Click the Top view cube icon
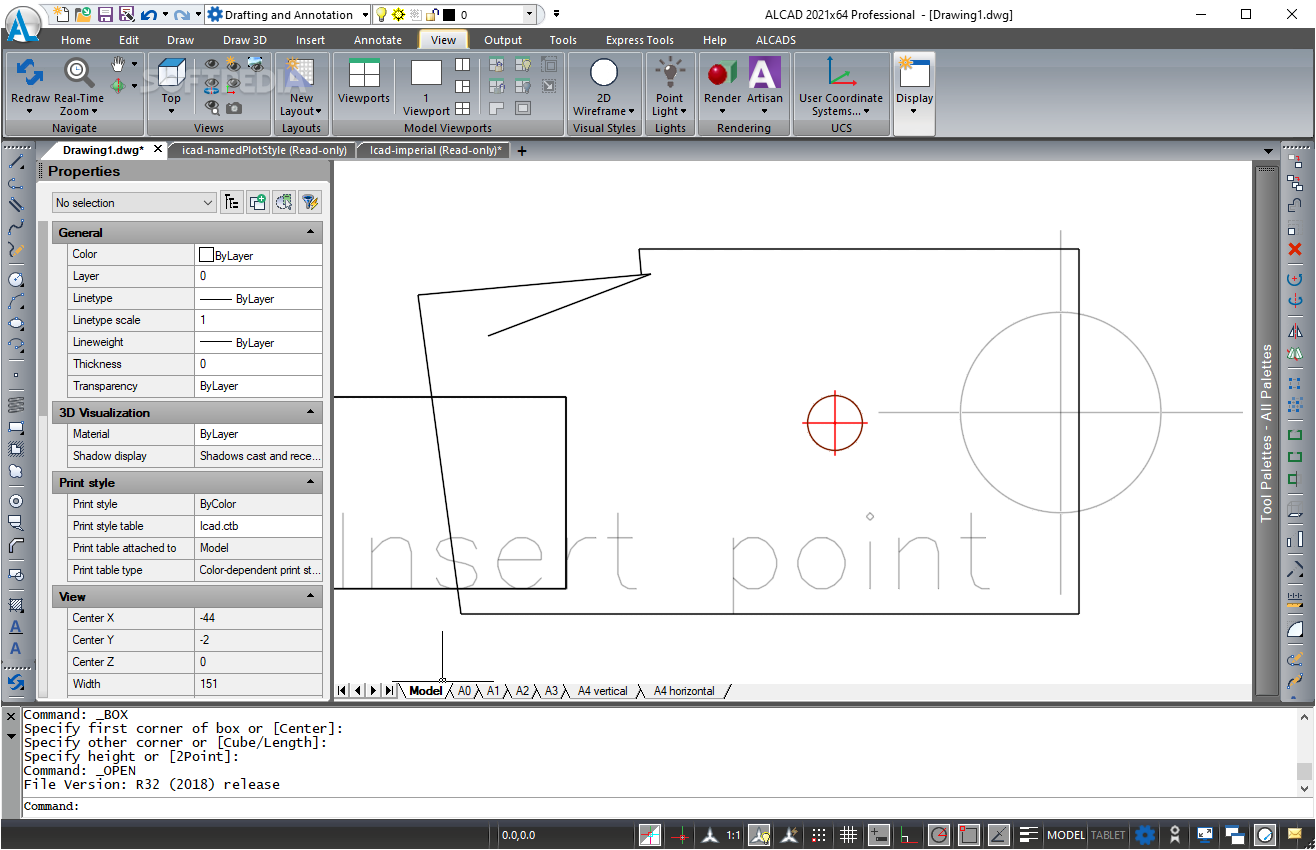 [x=171, y=72]
